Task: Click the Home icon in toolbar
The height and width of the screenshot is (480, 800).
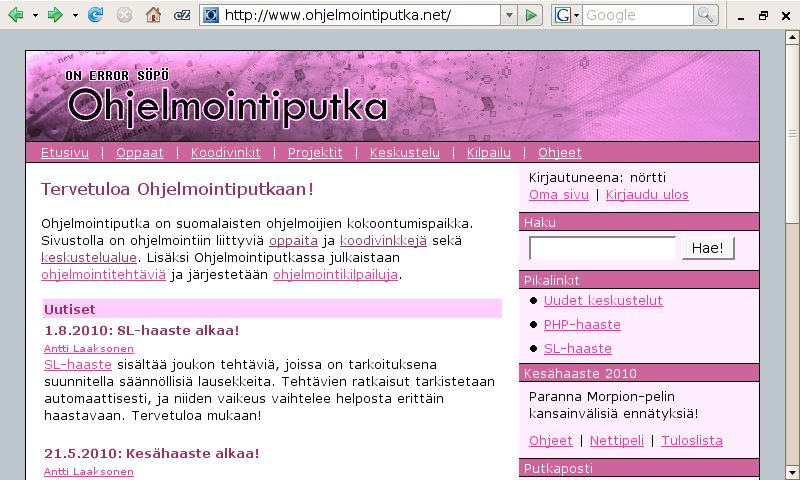Action: point(153,15)
